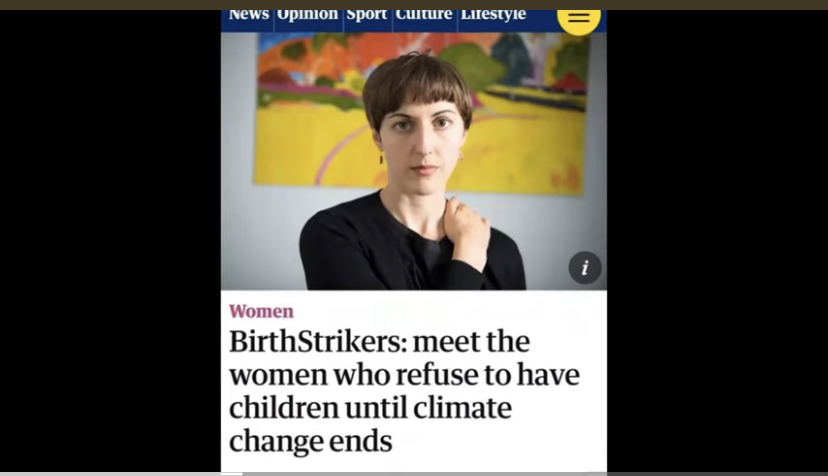828x476 pixels.
Task: Follow the pink Women section link
Action: [261, 311]
